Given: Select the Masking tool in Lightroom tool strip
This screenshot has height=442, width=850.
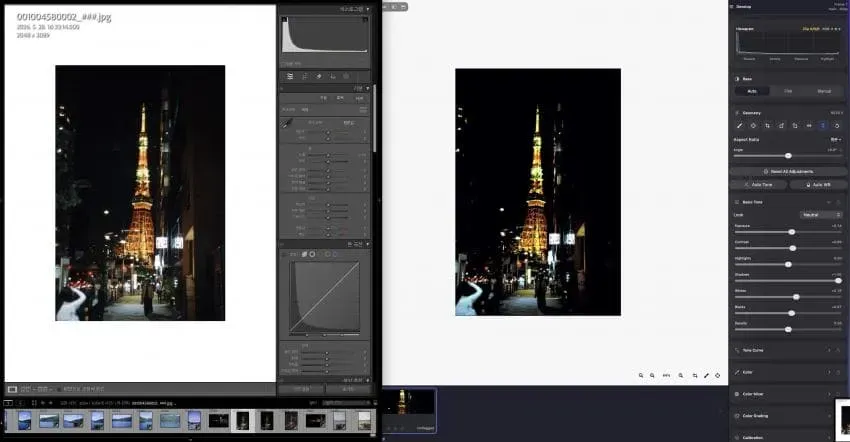Looking at the screenshot, I should click(x=346, y=76).
